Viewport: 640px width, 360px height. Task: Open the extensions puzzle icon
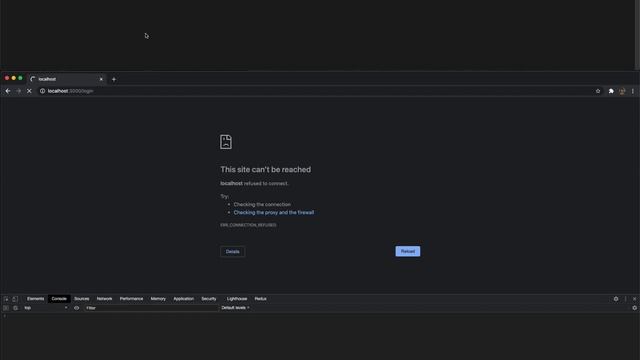click(611, 91)
